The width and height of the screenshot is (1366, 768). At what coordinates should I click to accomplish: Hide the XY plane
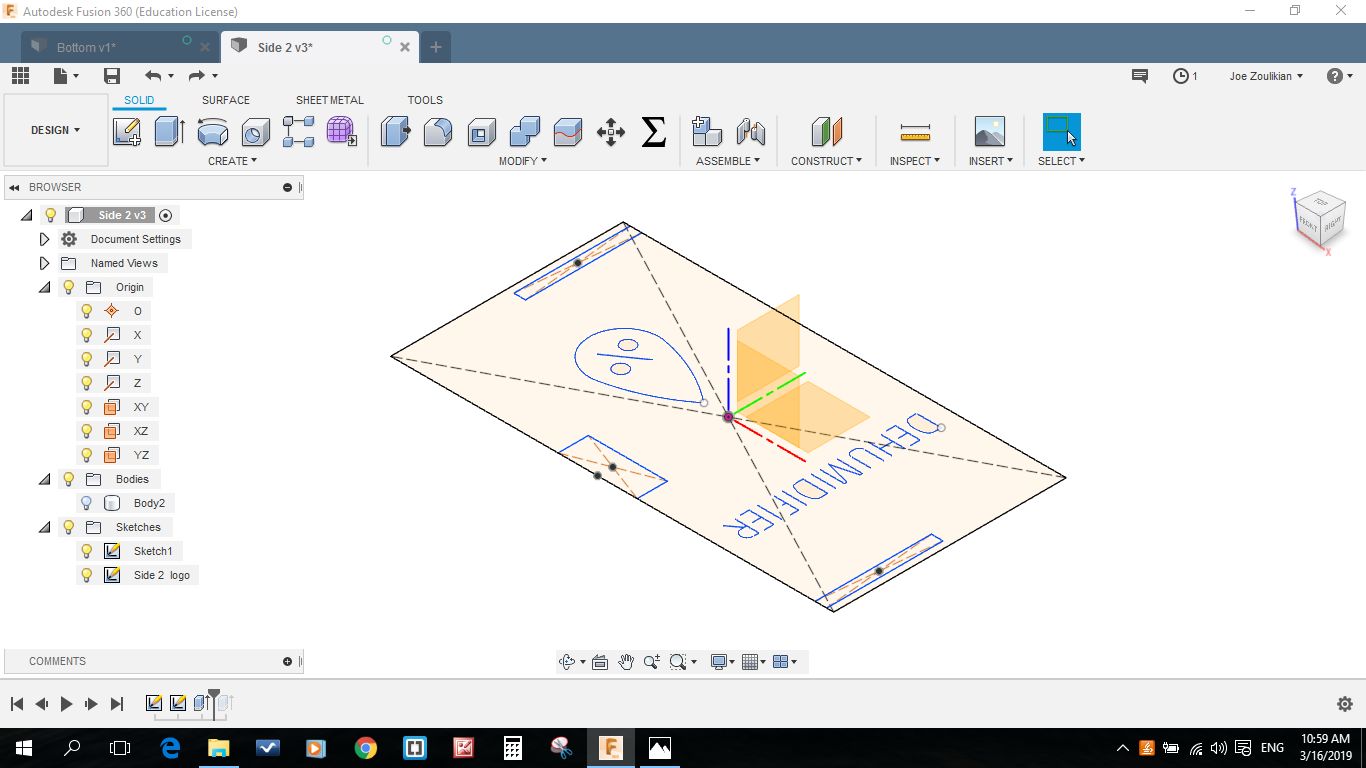tap(87, 407)
